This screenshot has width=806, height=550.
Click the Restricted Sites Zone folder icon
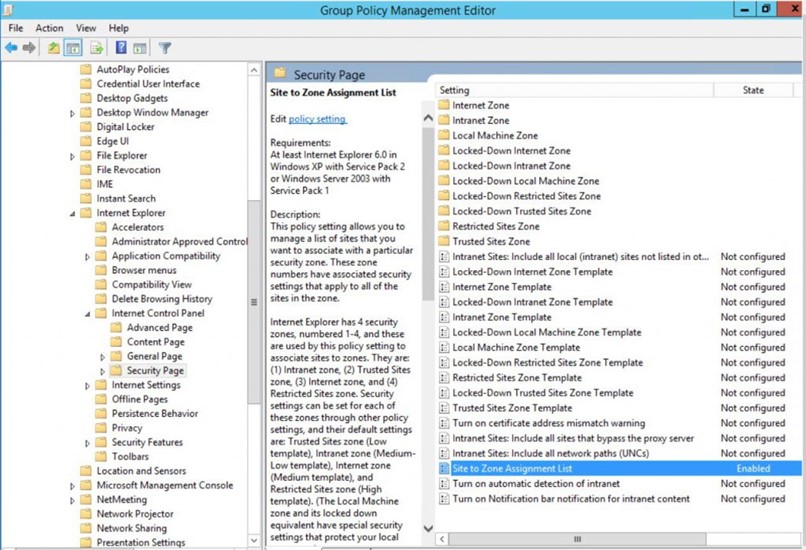click(444, 226)
